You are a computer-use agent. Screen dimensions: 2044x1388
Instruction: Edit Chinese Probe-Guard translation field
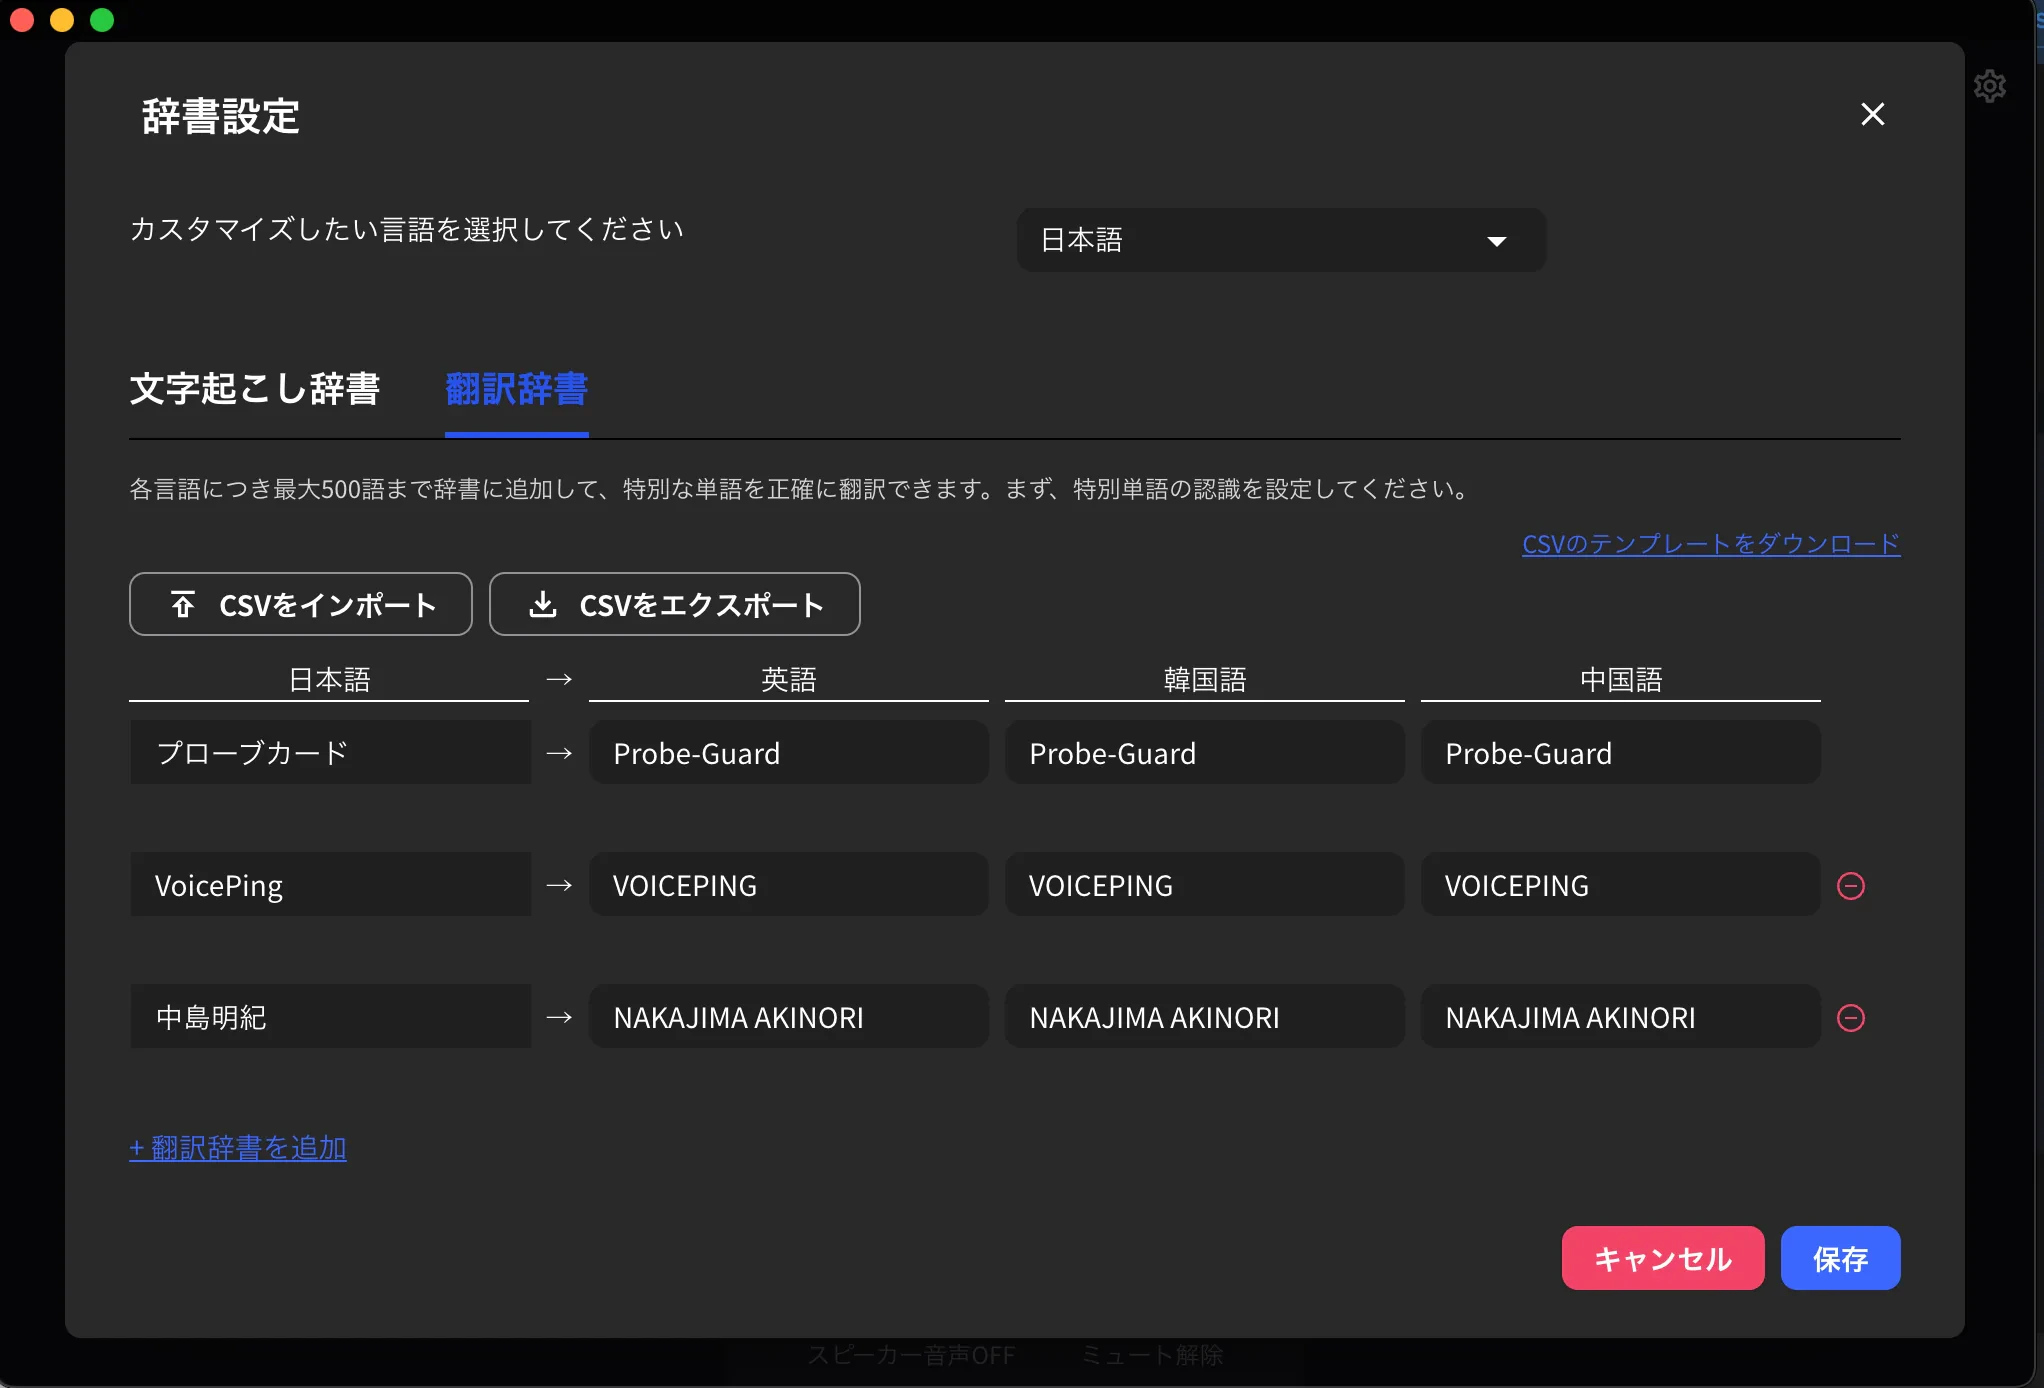tap(1621, 752)
